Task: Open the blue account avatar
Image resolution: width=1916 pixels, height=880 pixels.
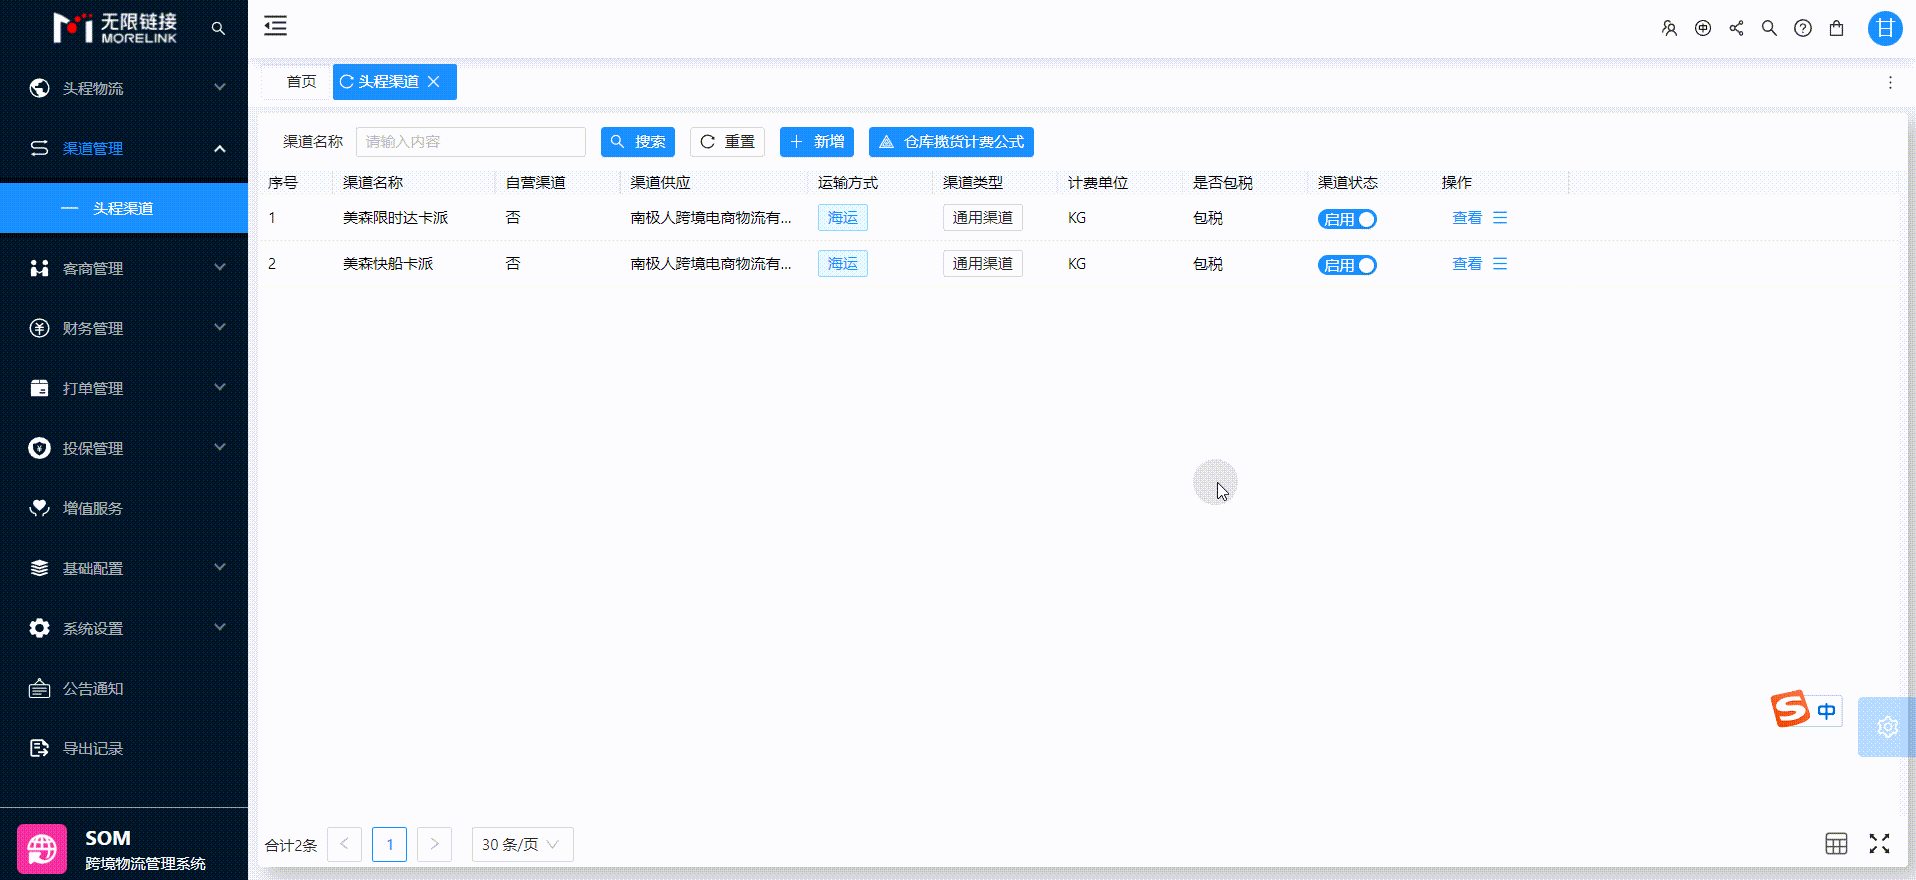Action: point(1885,28)
